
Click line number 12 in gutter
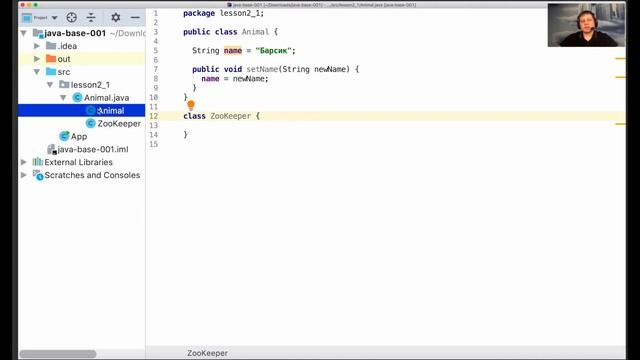pos(153,116)
